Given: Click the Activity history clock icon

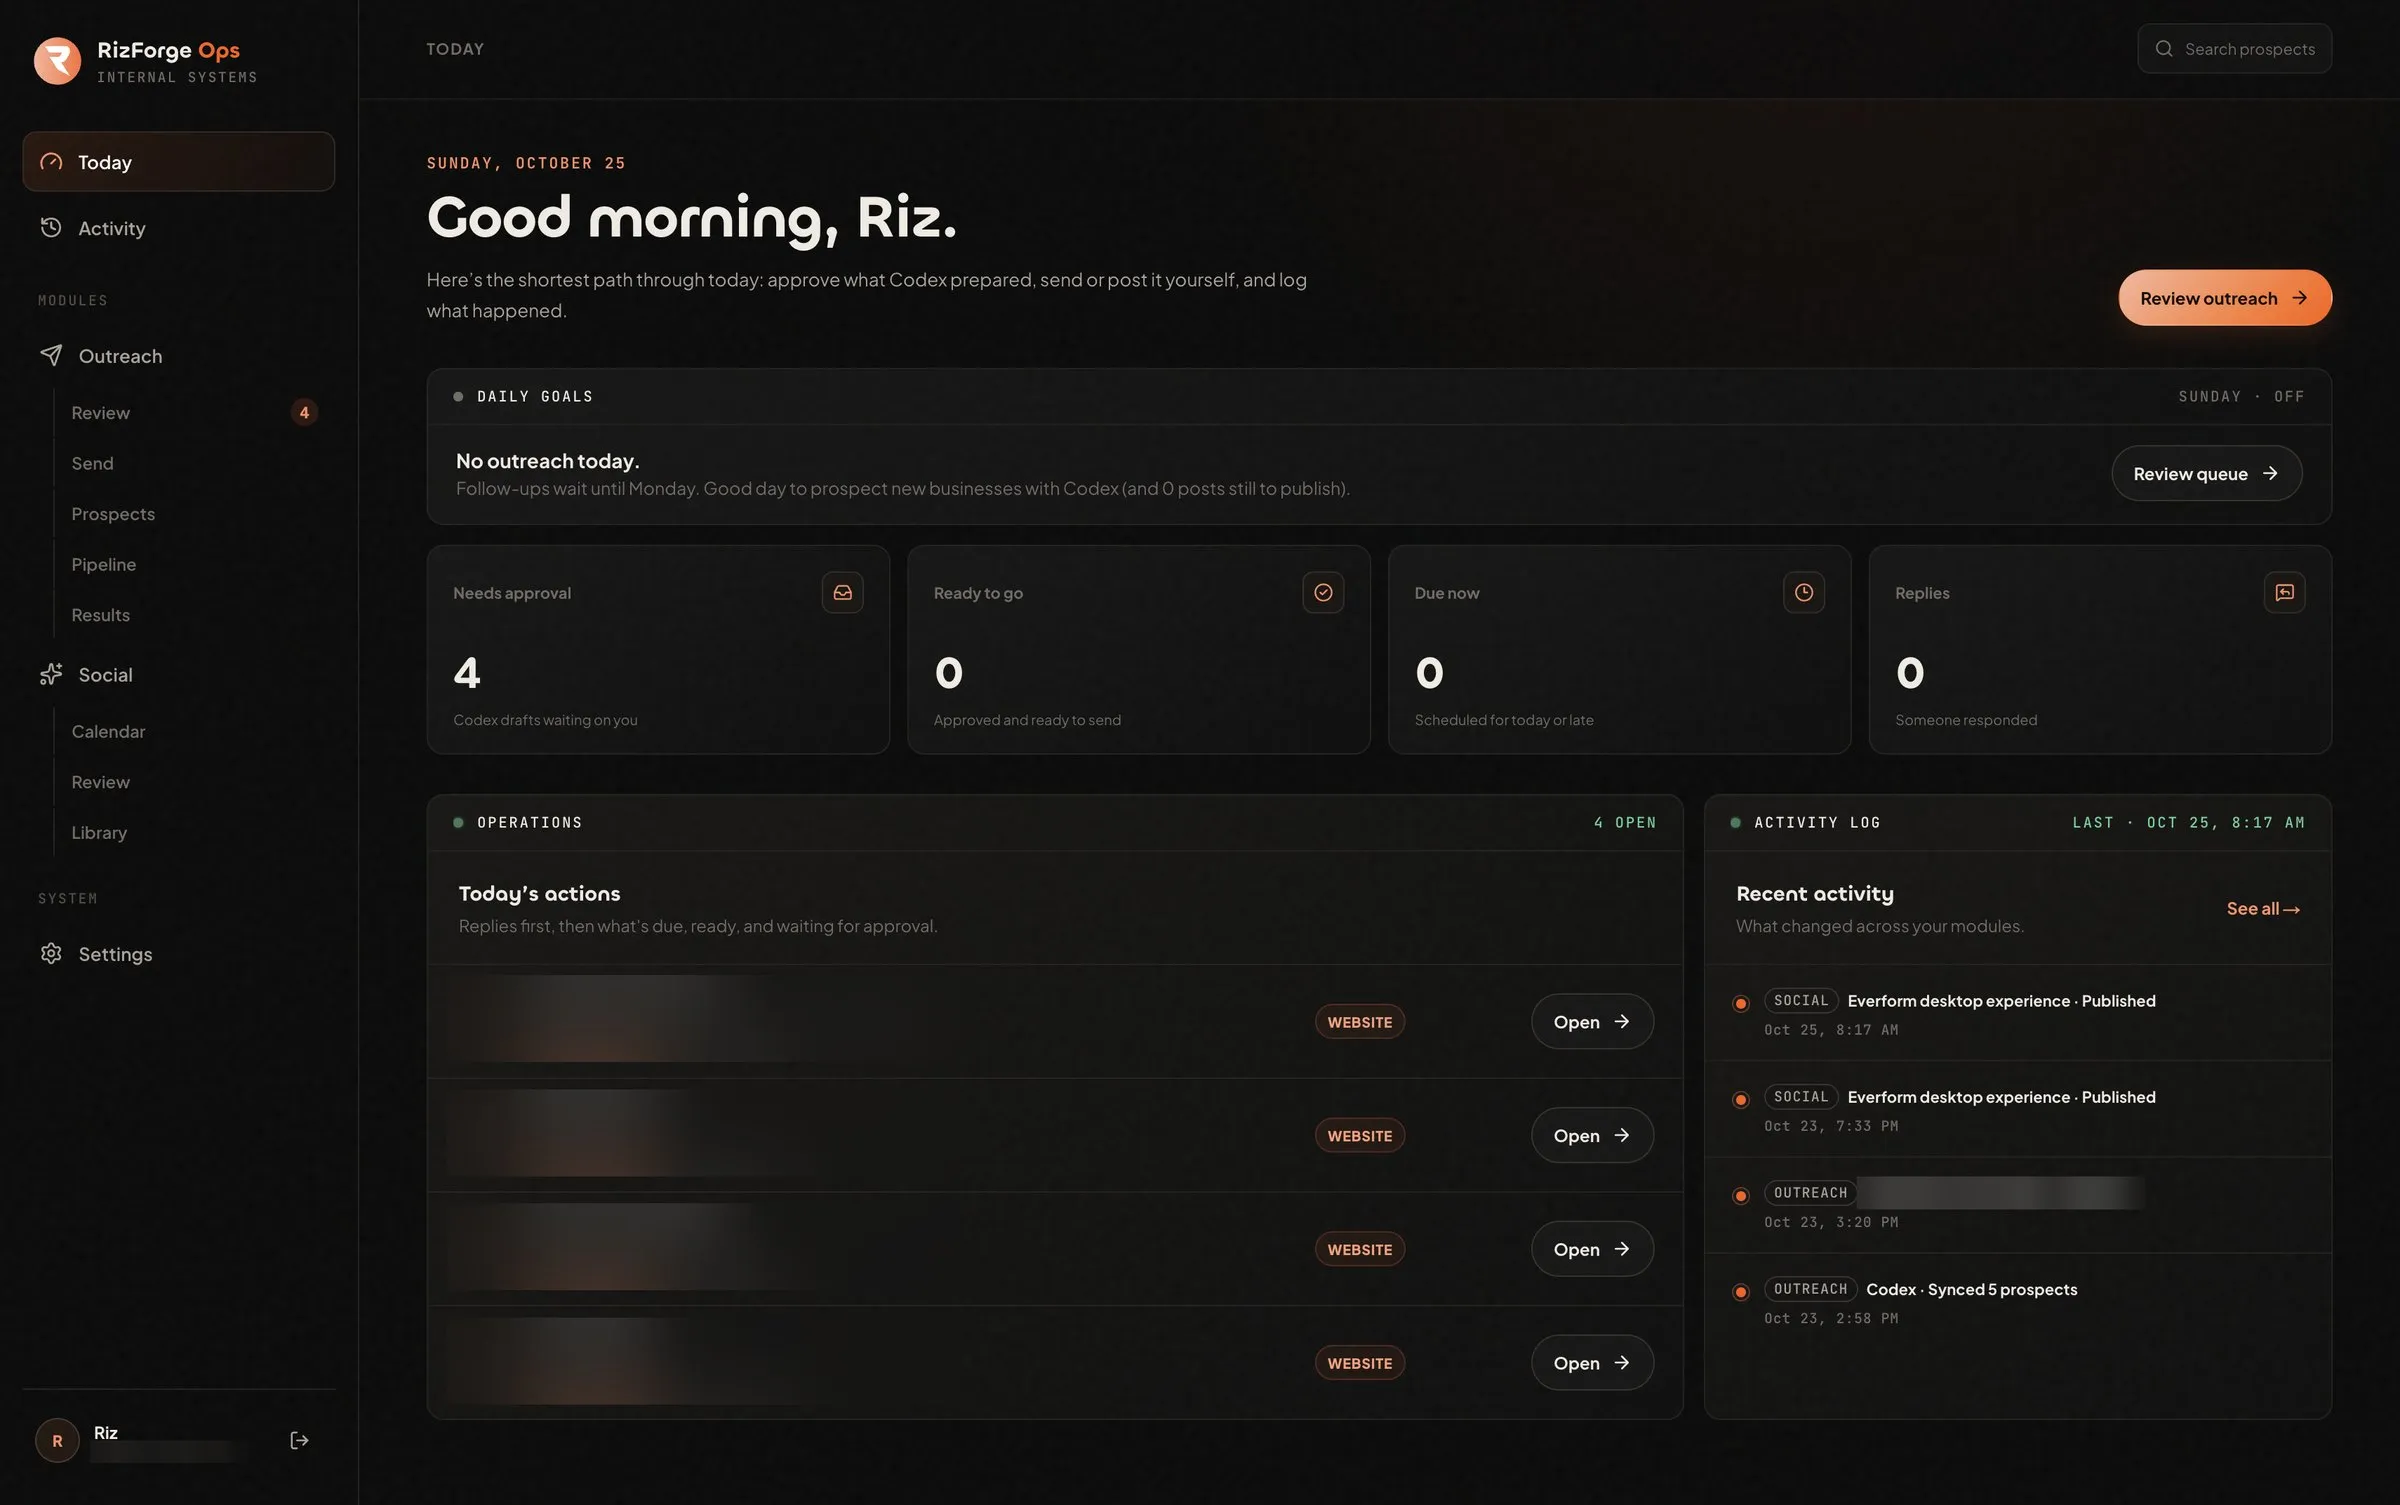Looking at the screenshot, I should coord(51,228).
